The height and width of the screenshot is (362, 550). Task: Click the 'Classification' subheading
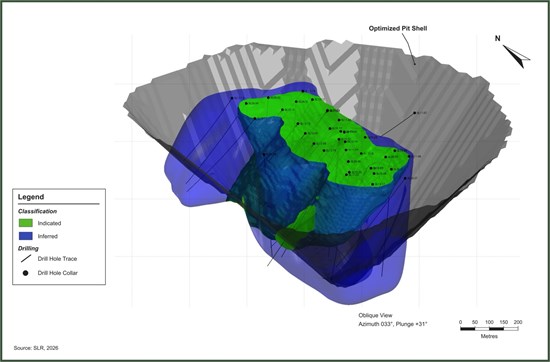point(38,211)
